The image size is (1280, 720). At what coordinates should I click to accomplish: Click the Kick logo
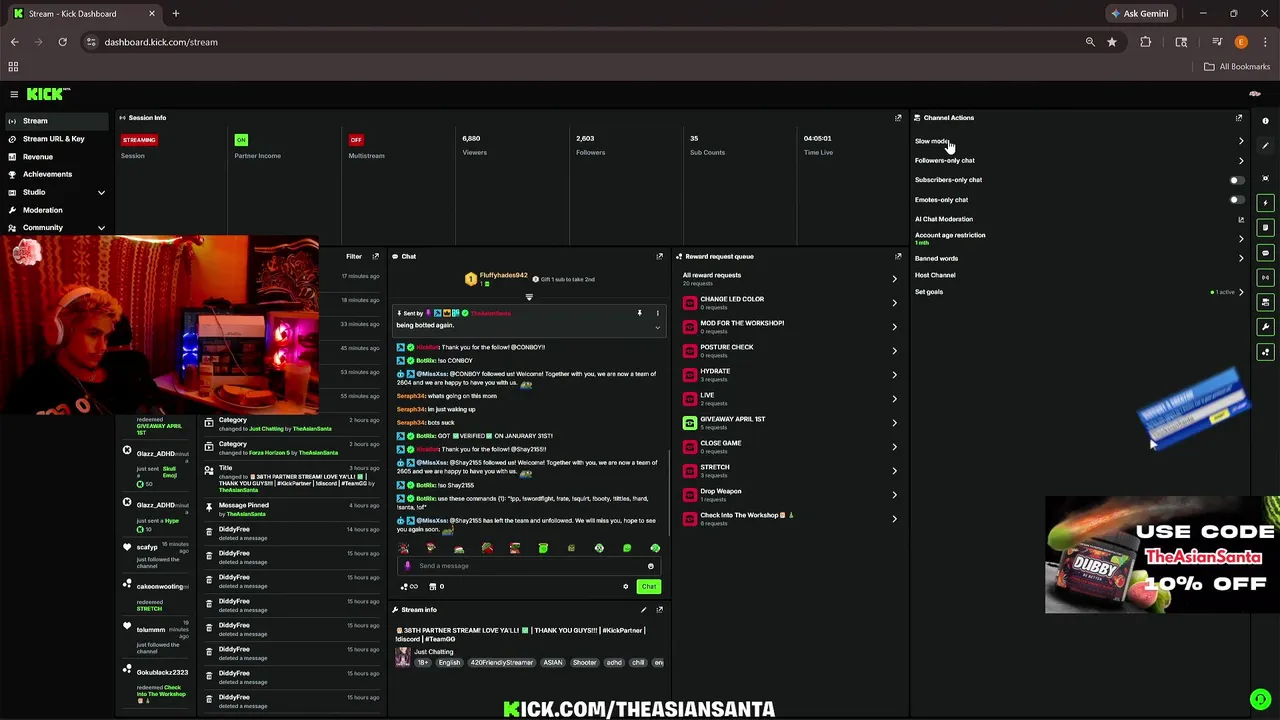coord(48,94)
